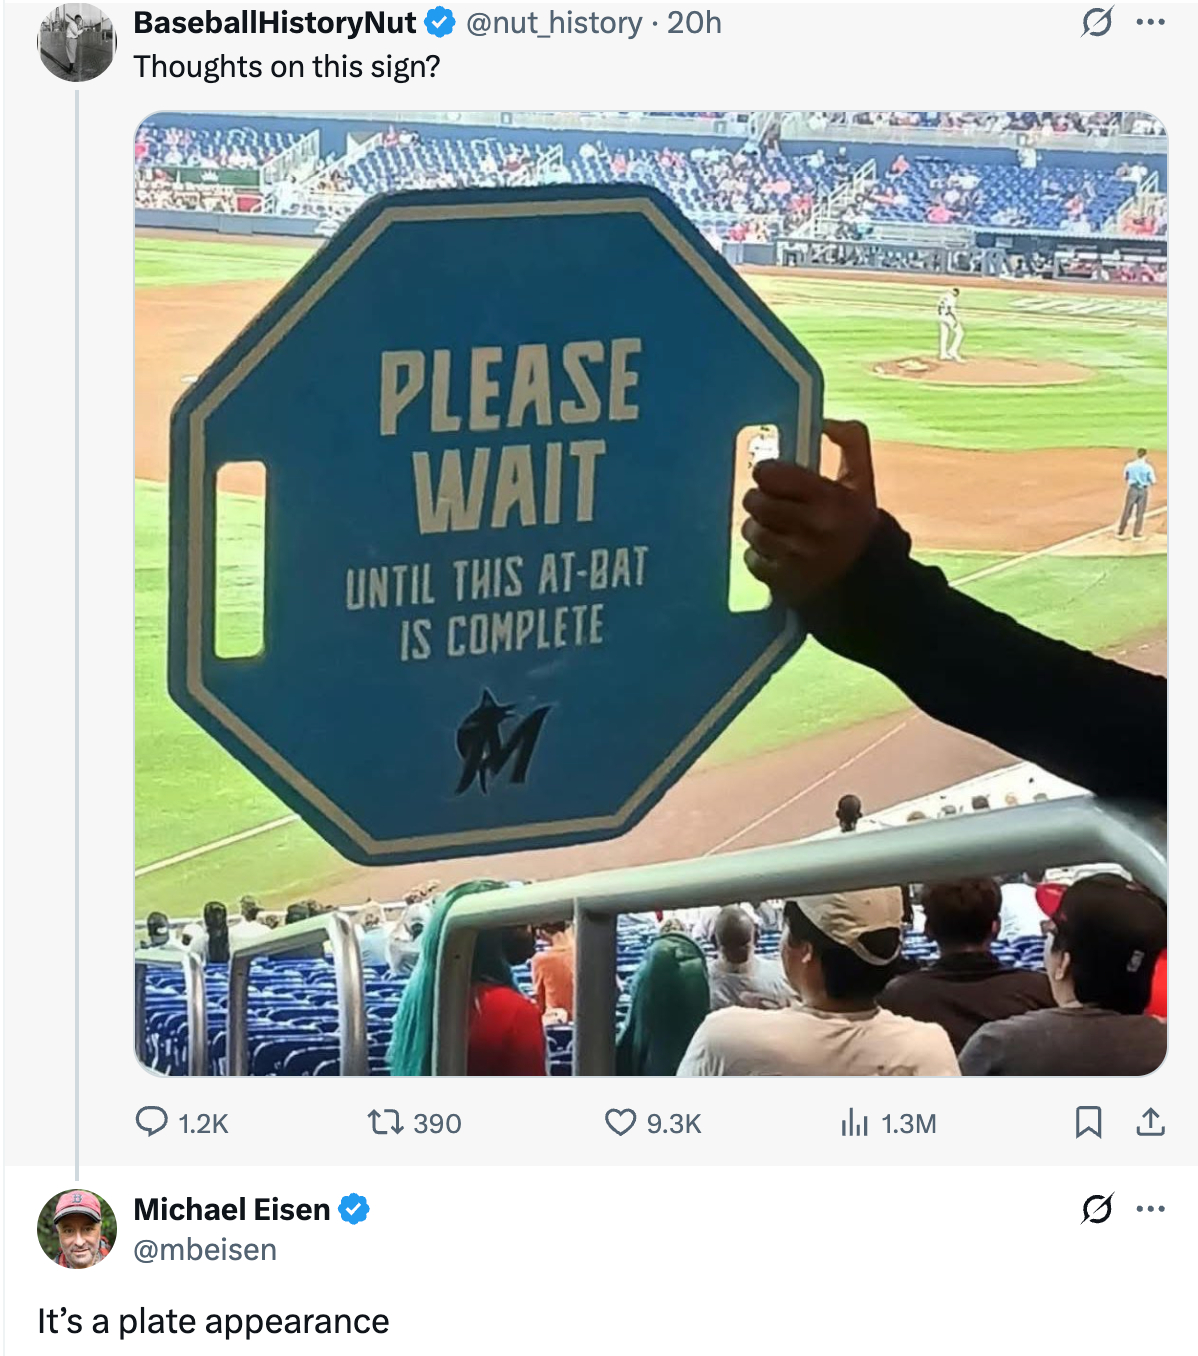1198x1356 pixels.
Task: Open the 20h timestamp link
Action: 694,22
